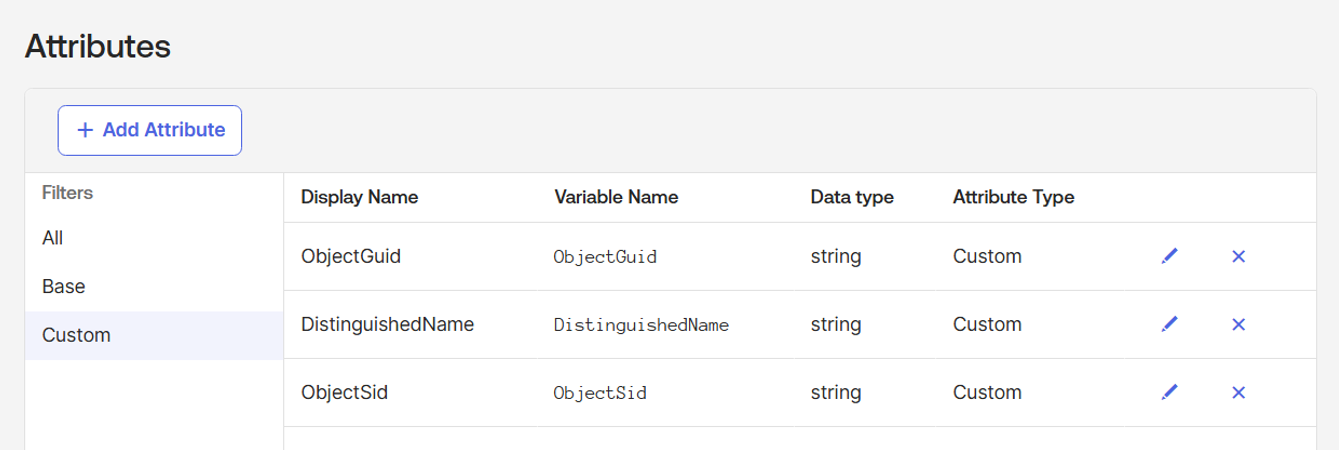Delete the ObjectGuid attribute X icon
1339x450 pixels.
coord(1238,257)
